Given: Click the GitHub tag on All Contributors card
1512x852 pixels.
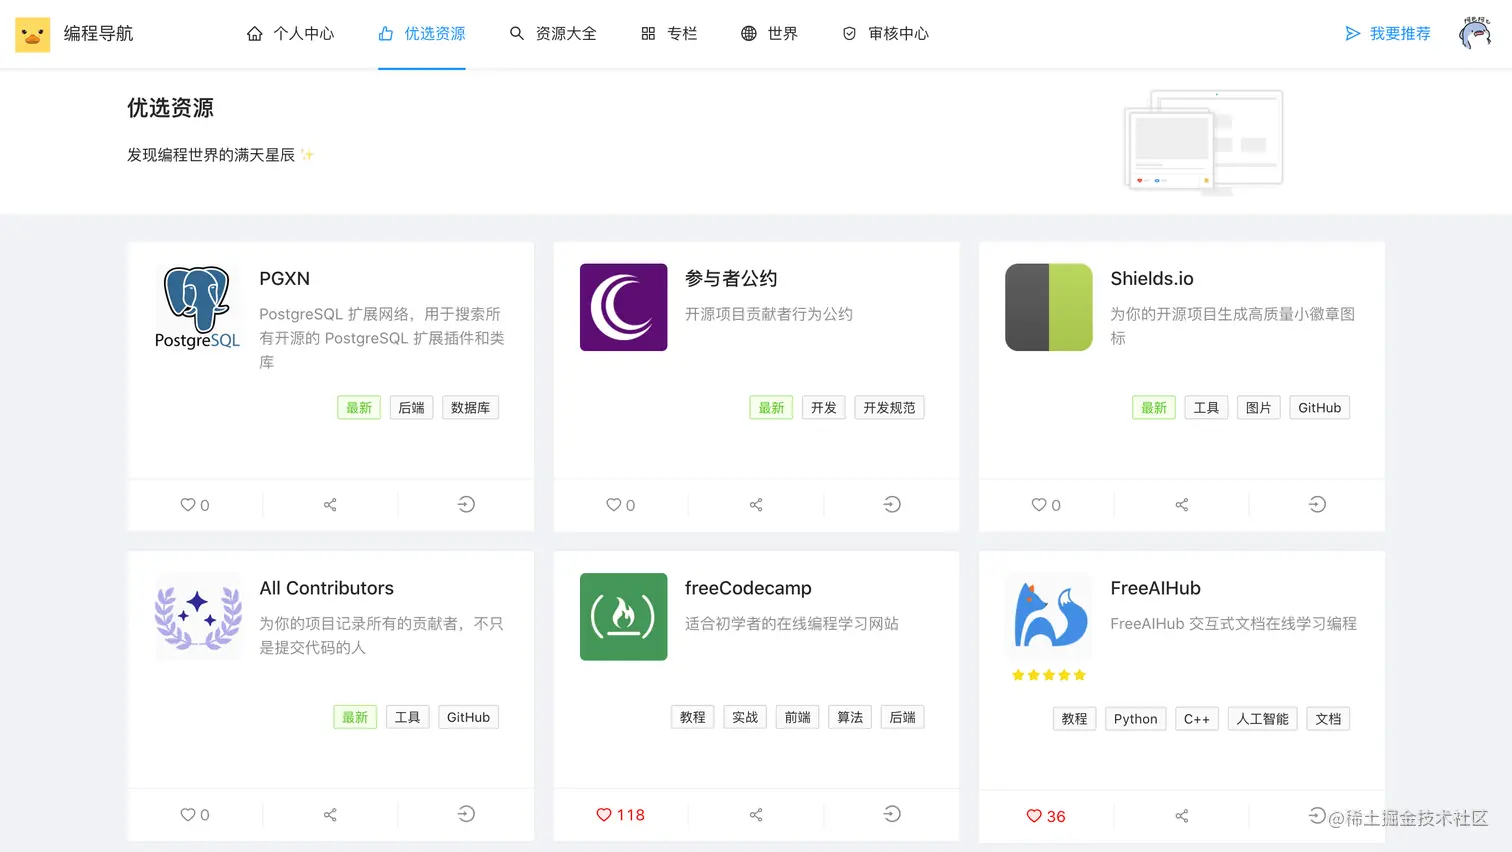Looking at the screenshot, I should [468, 717].
